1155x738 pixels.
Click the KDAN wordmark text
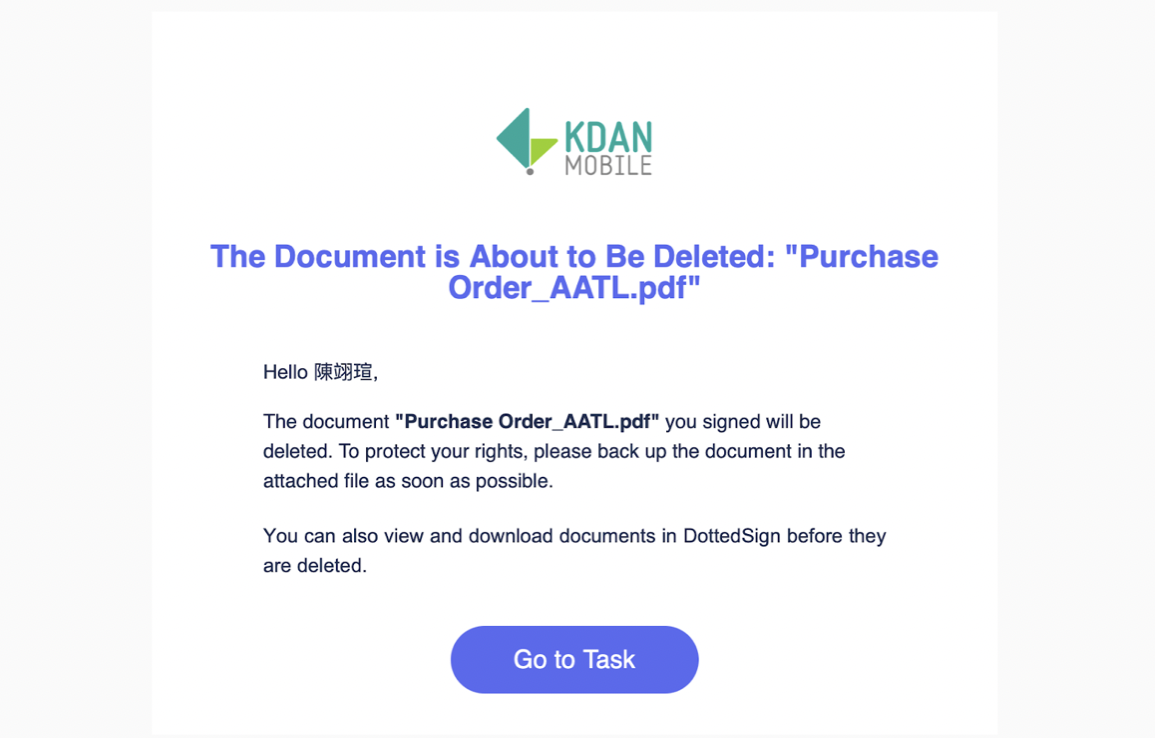(608, 137)
